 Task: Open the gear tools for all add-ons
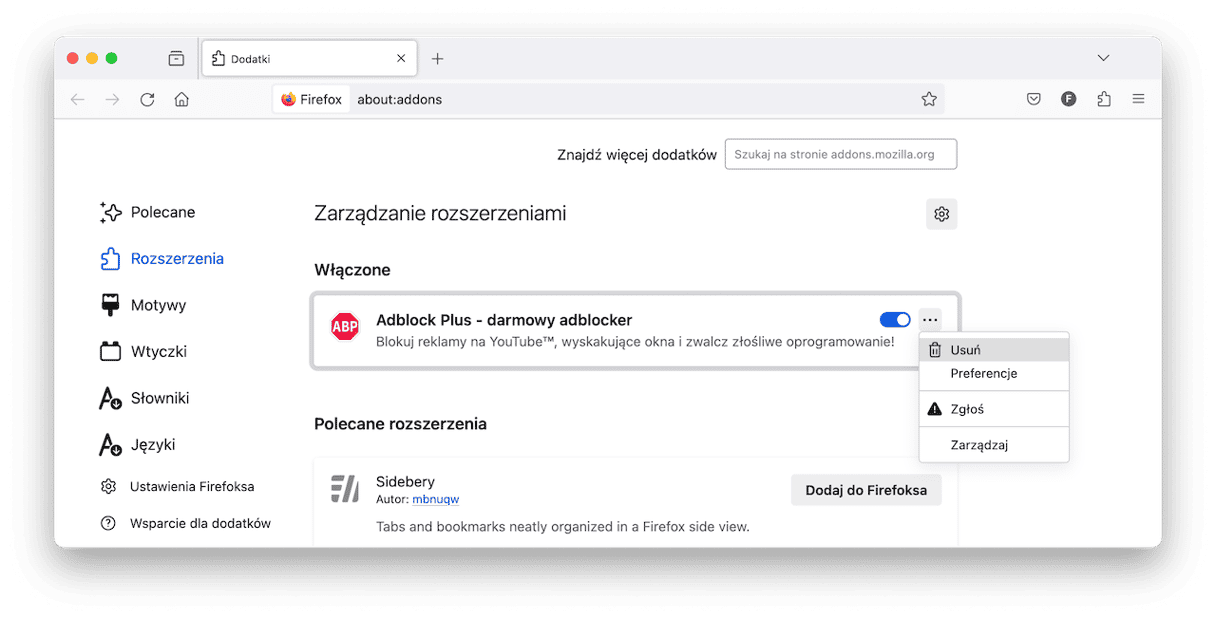pyautogui.click(x=941, y=214)
